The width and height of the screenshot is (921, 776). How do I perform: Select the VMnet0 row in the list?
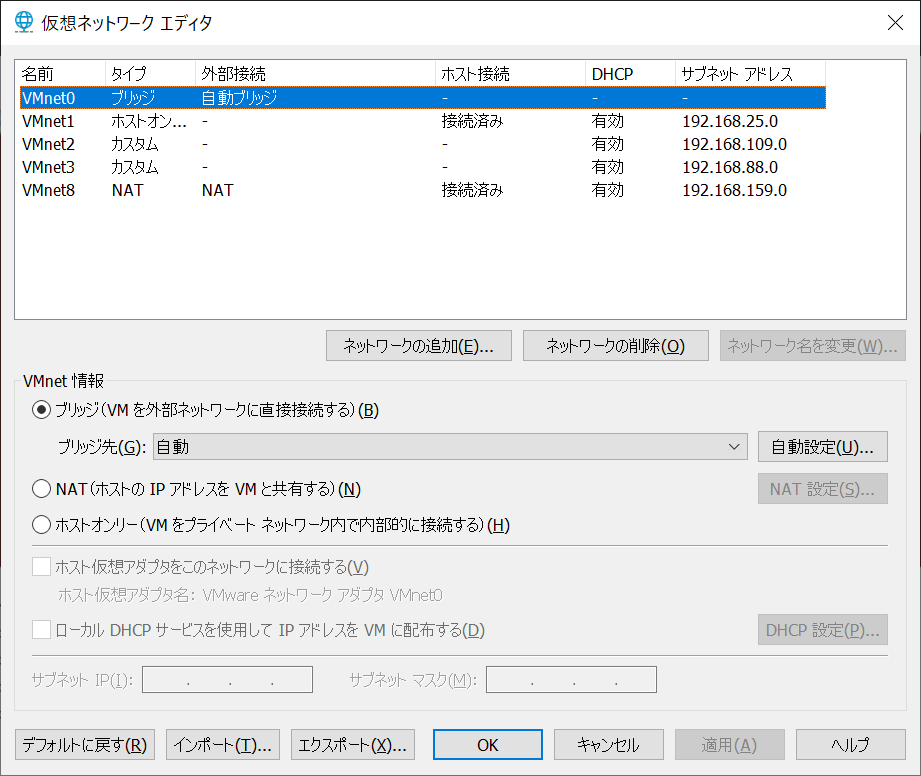pyautogui.click(x=423, y=98)
